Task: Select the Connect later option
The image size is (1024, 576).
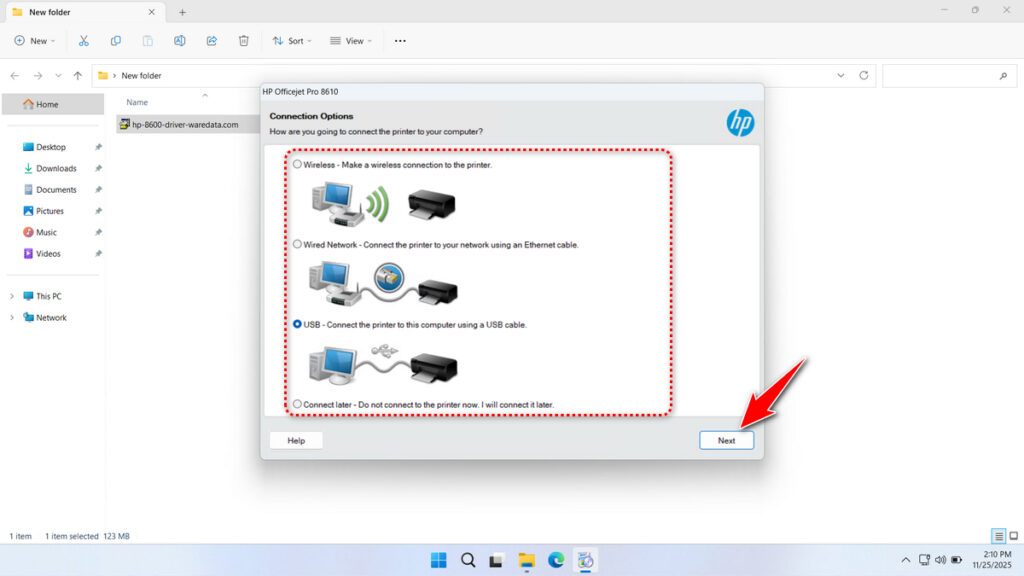Action: [297, 404]
